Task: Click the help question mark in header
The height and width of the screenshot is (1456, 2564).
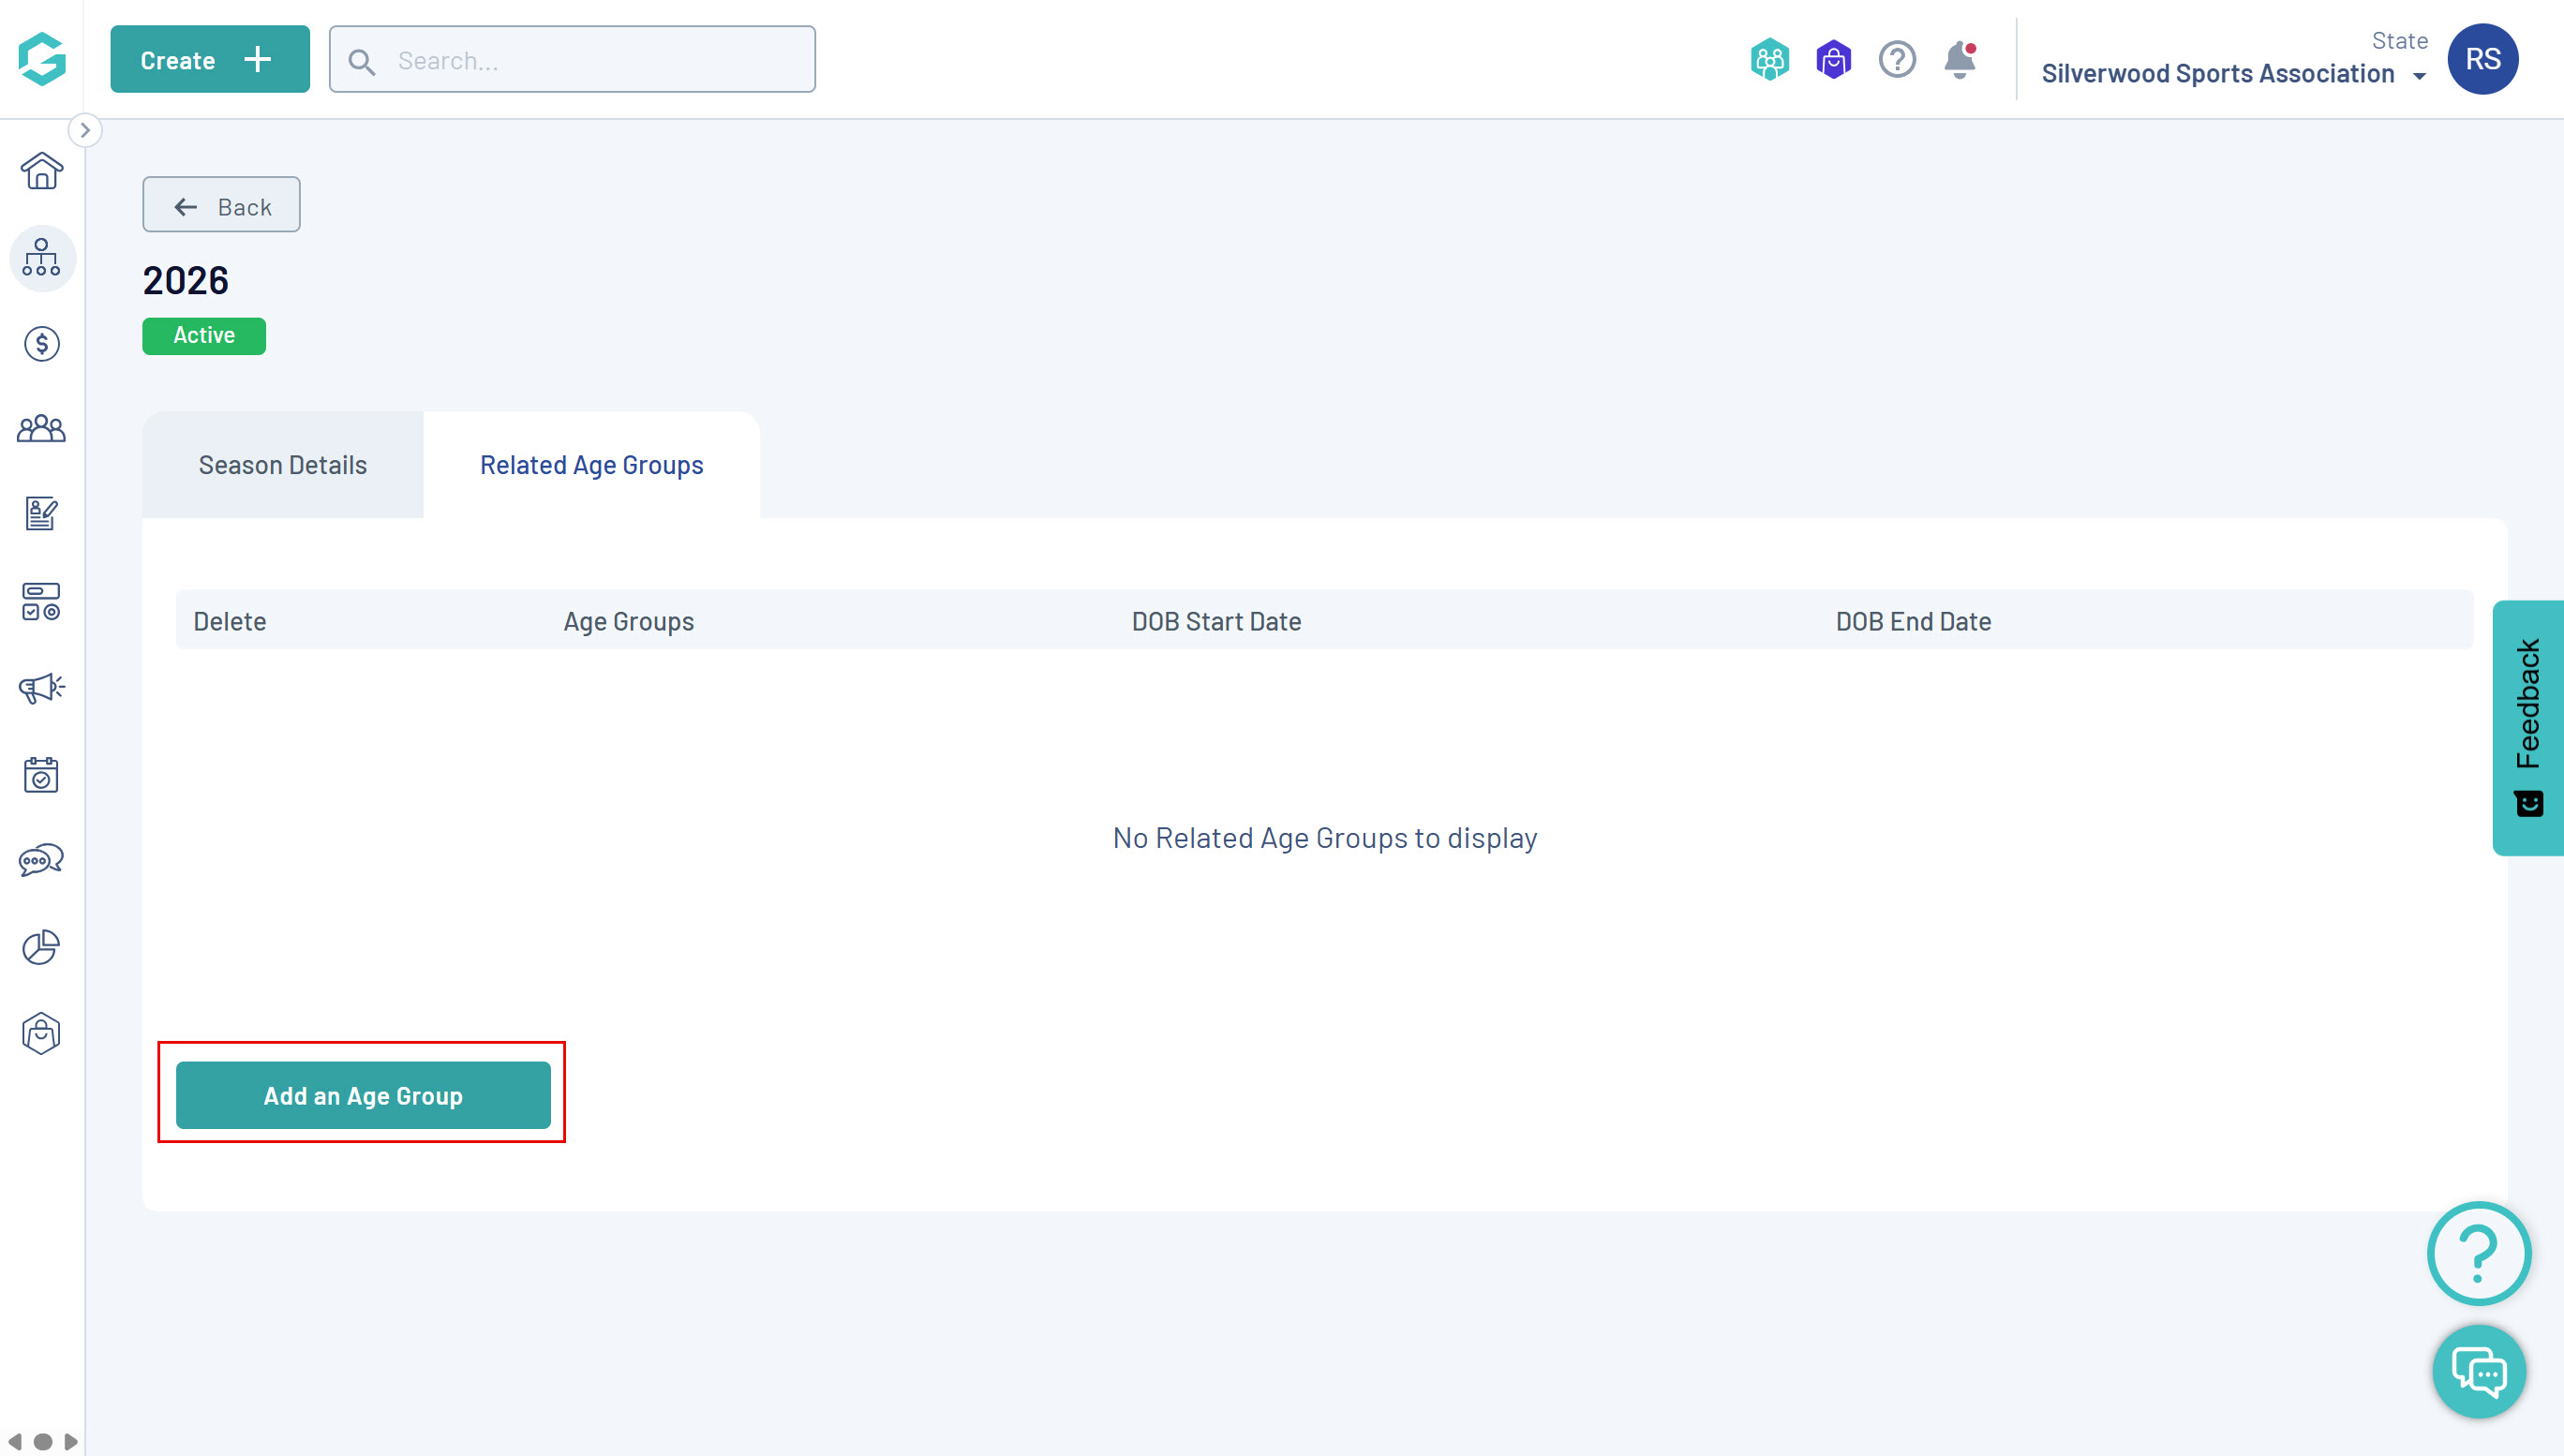Action: (x=1896, y=60)
